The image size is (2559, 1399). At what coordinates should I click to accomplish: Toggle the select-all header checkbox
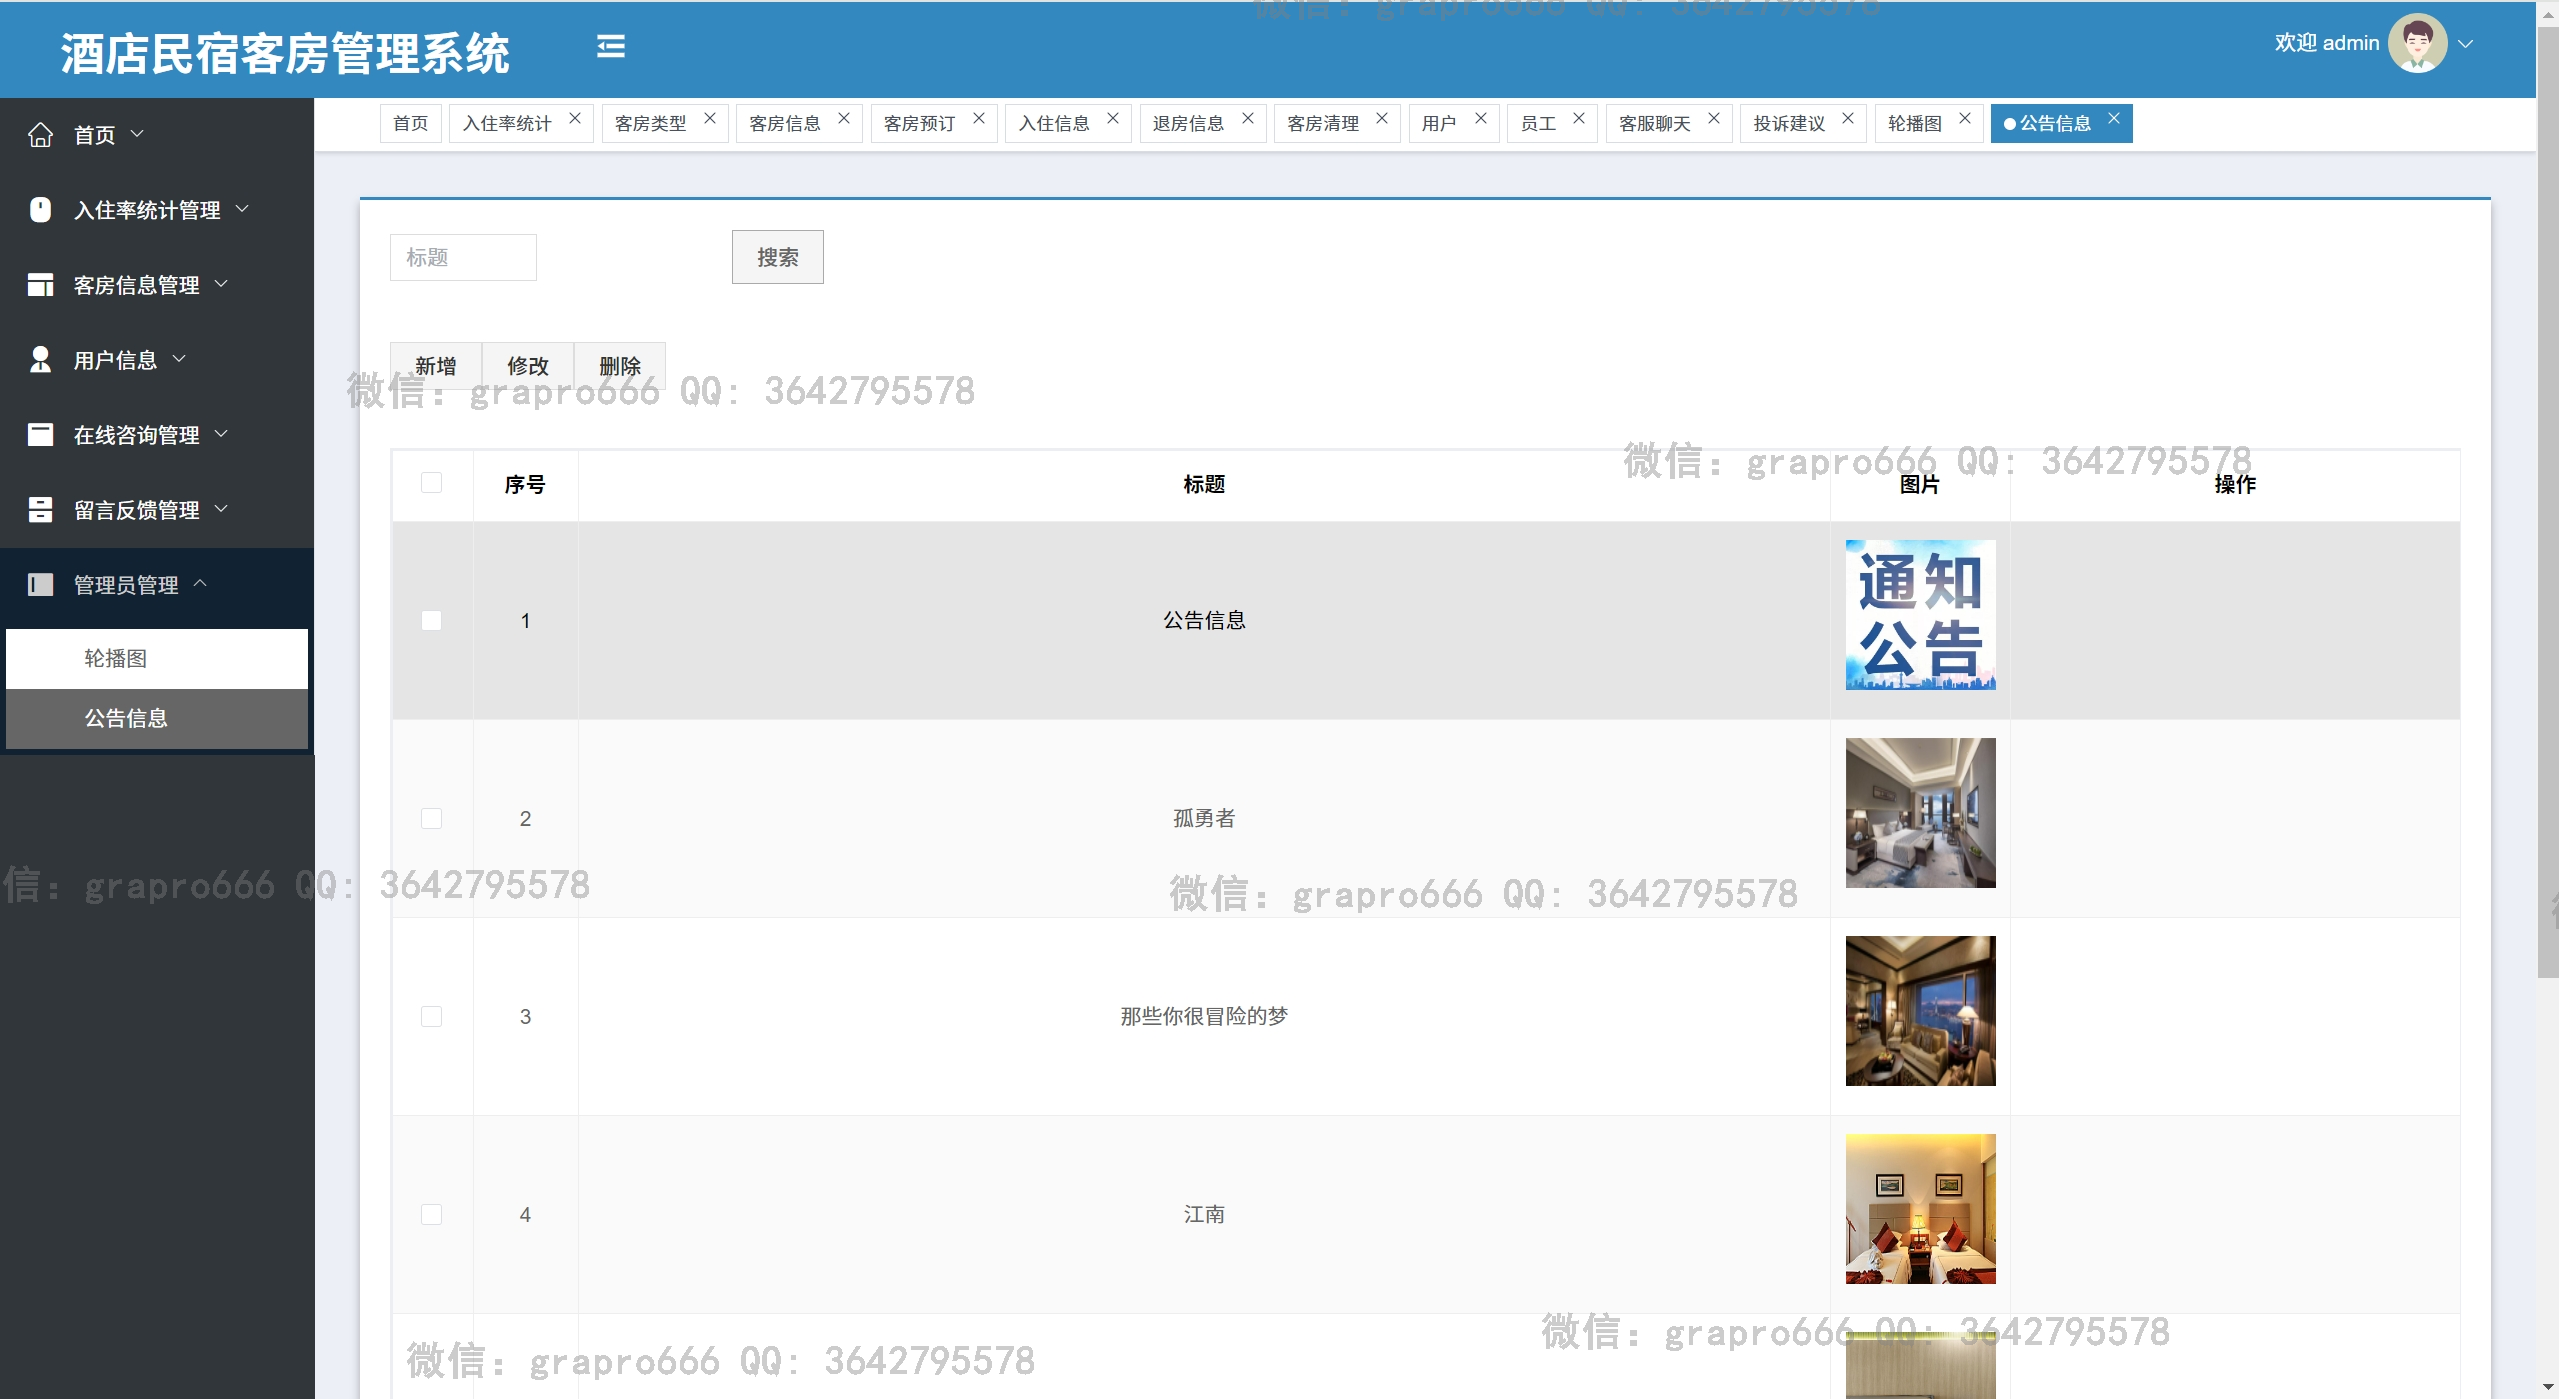(x=431, y=484)
